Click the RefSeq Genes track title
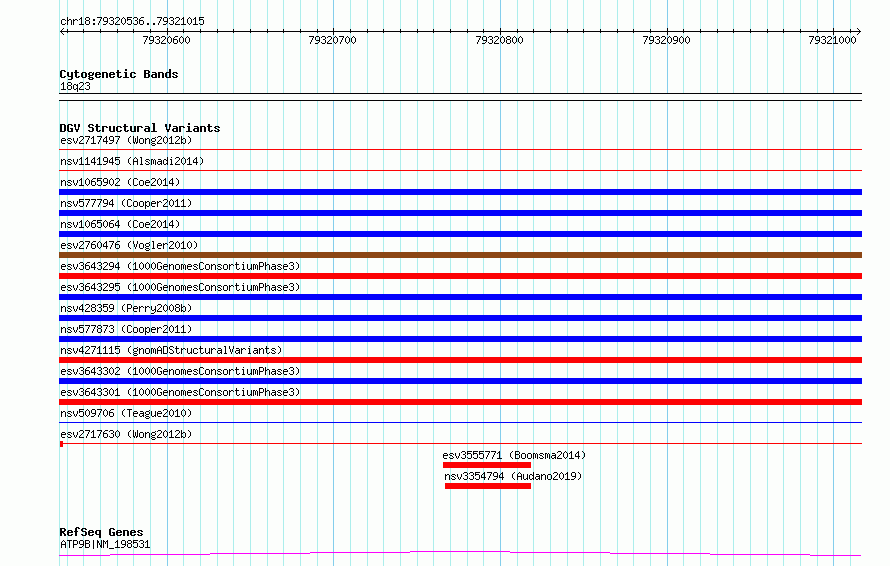Image resolution: width=890 pixels, height=566 pixels. pos(101,533)
